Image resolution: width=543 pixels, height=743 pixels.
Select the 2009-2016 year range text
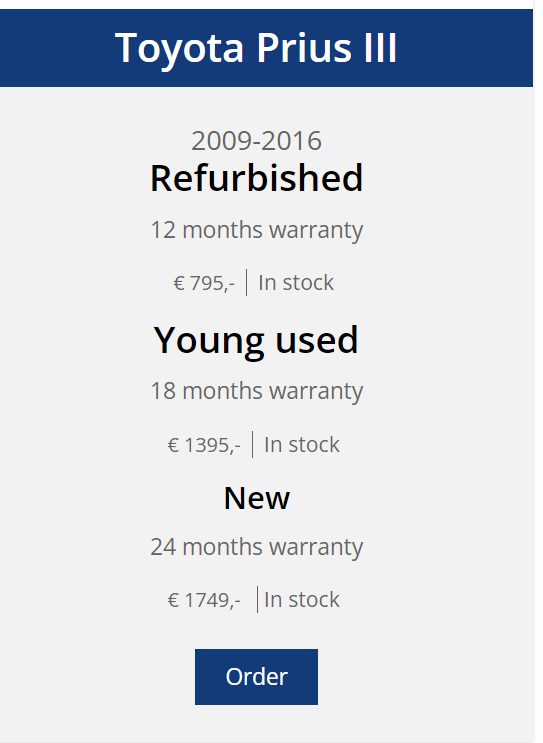[x=256, y=141]
